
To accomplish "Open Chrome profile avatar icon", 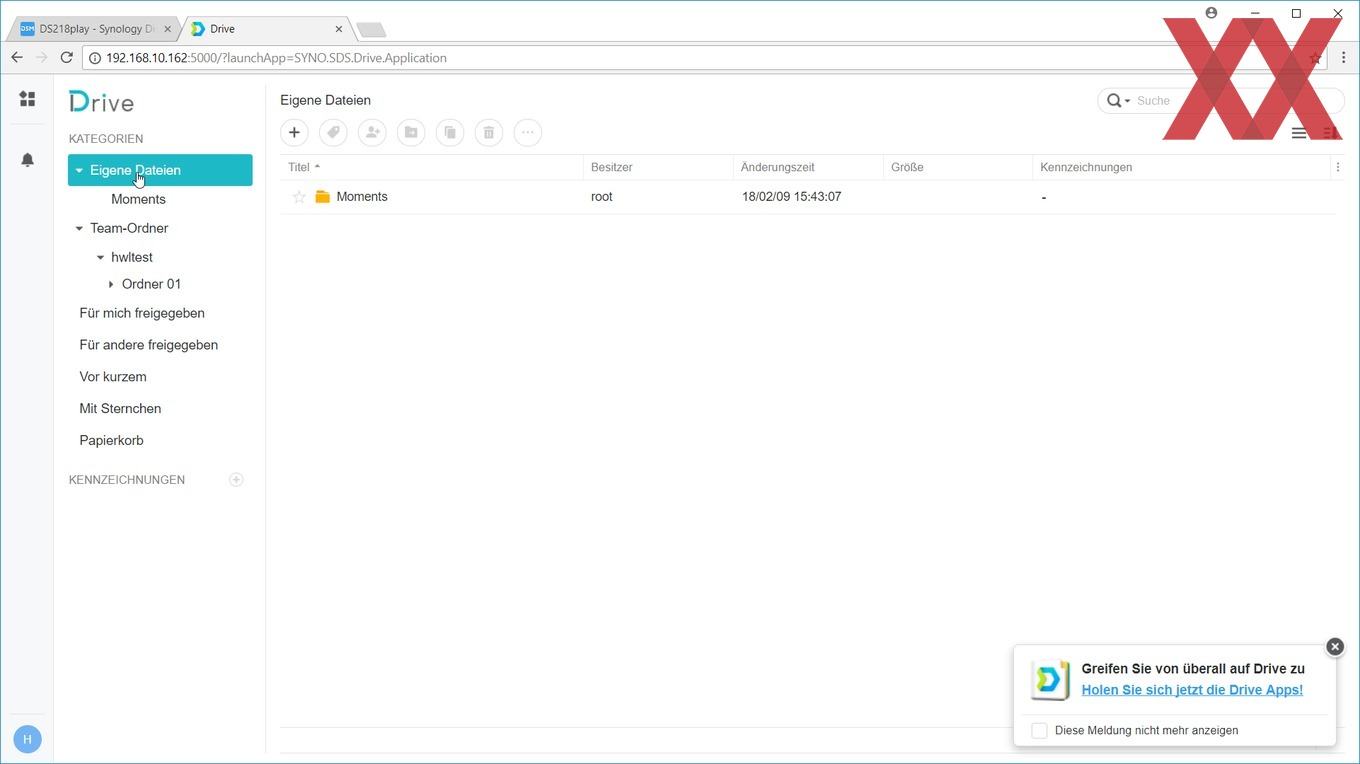I will tap(1211, 13).
